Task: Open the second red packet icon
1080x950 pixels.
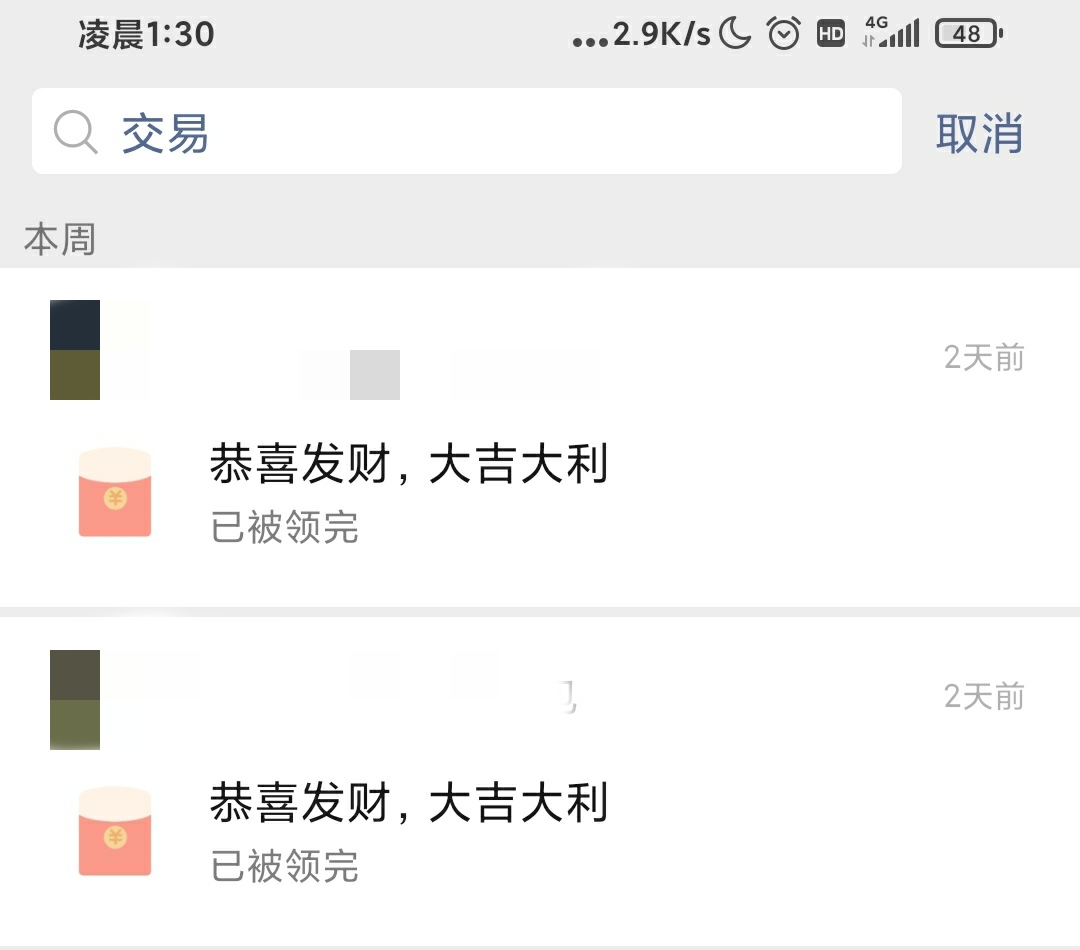Action: (115, 831)
